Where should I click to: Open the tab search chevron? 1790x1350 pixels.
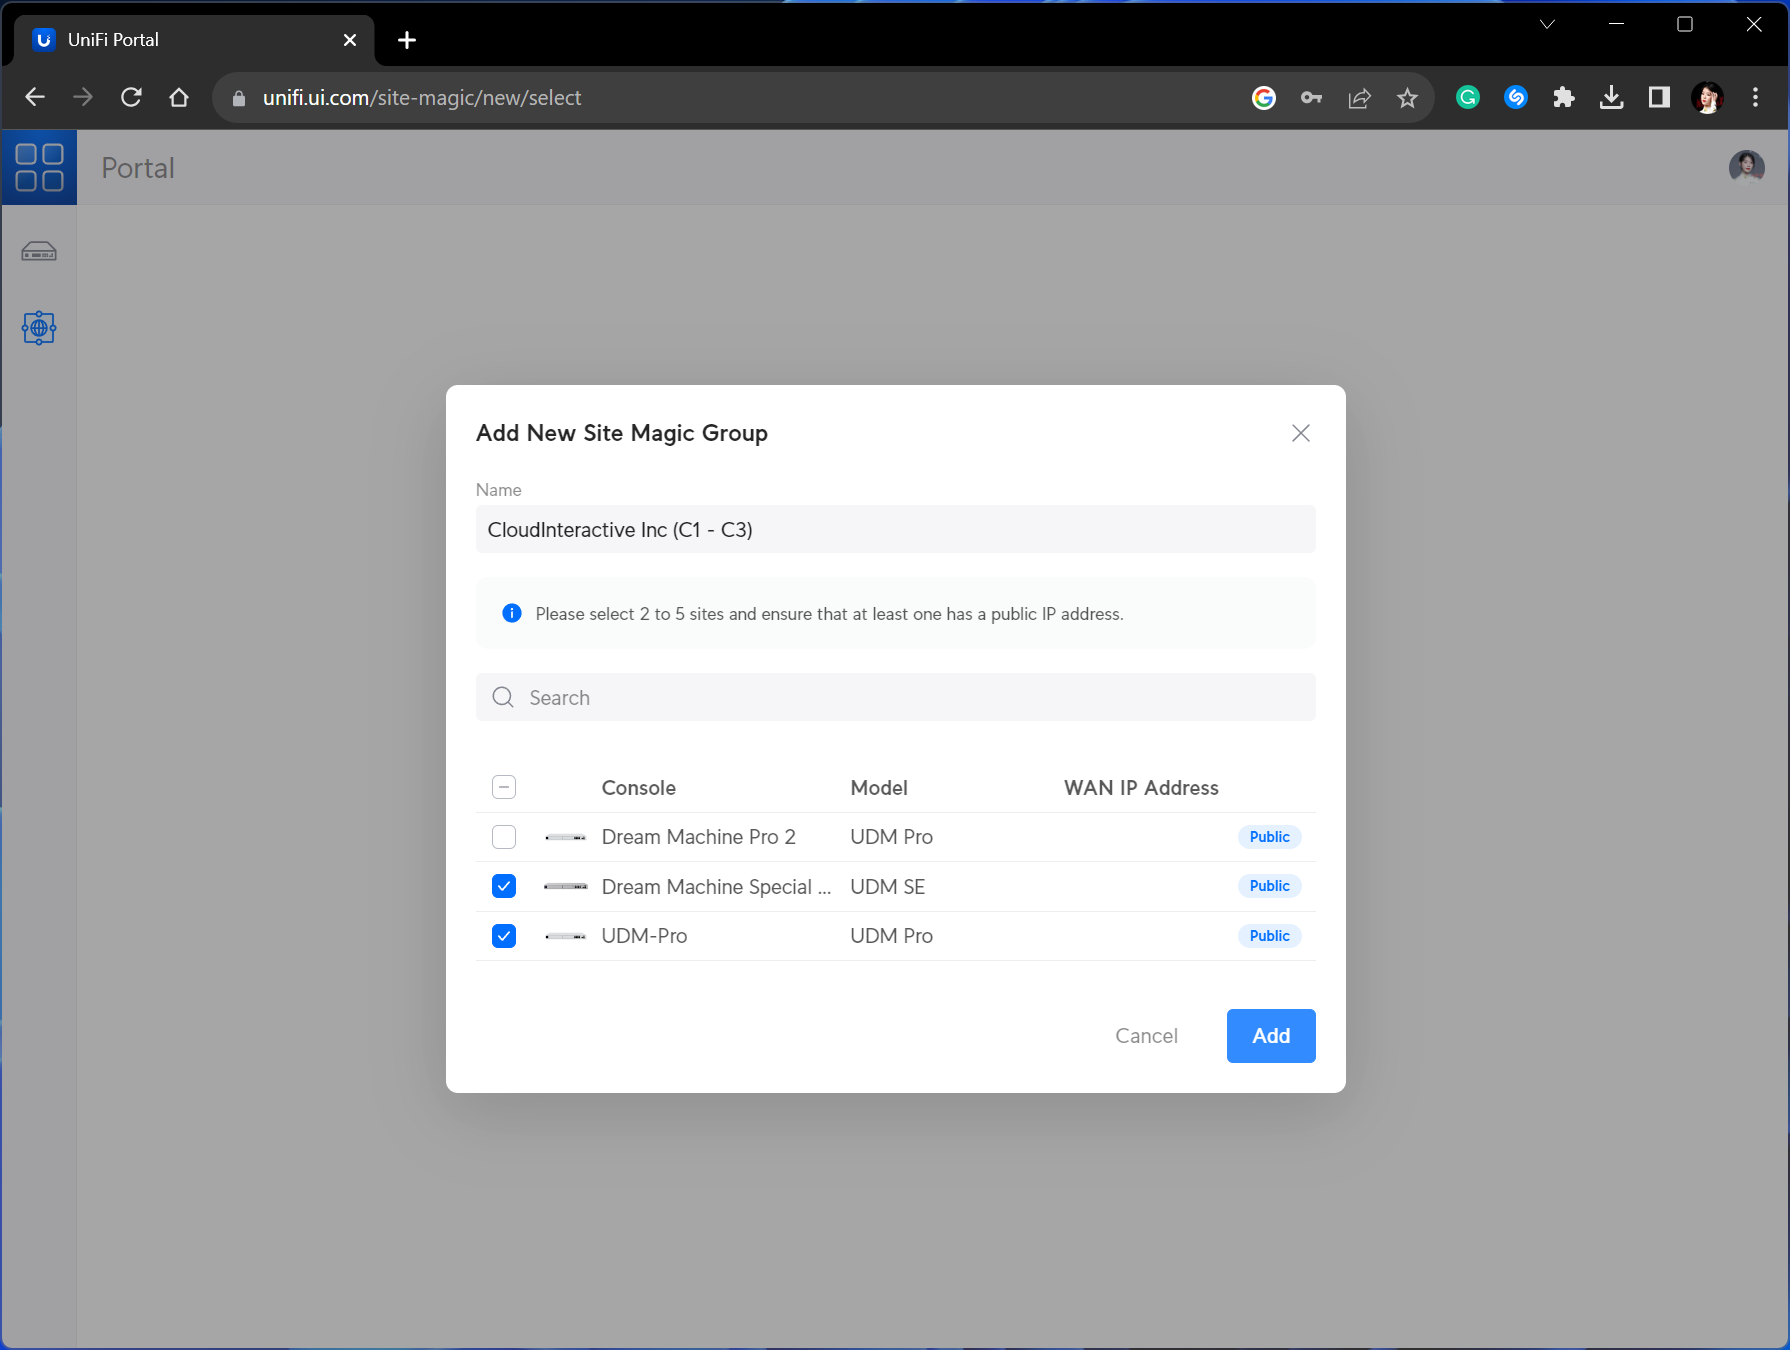point(1547,24)
